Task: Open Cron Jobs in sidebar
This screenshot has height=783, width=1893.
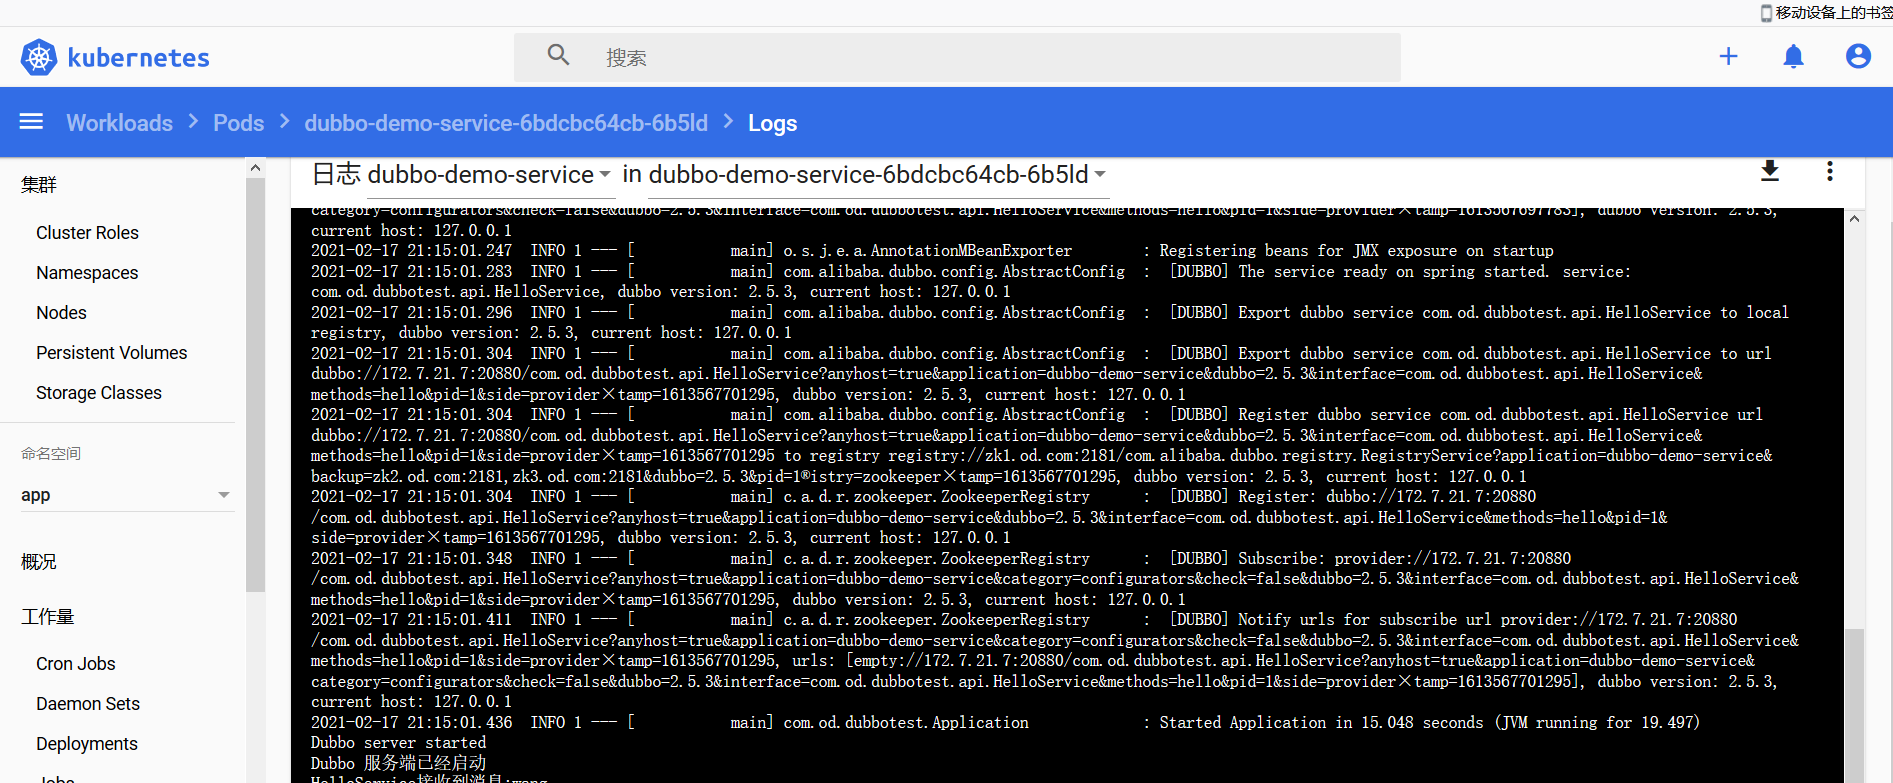Action: point(75,663)
